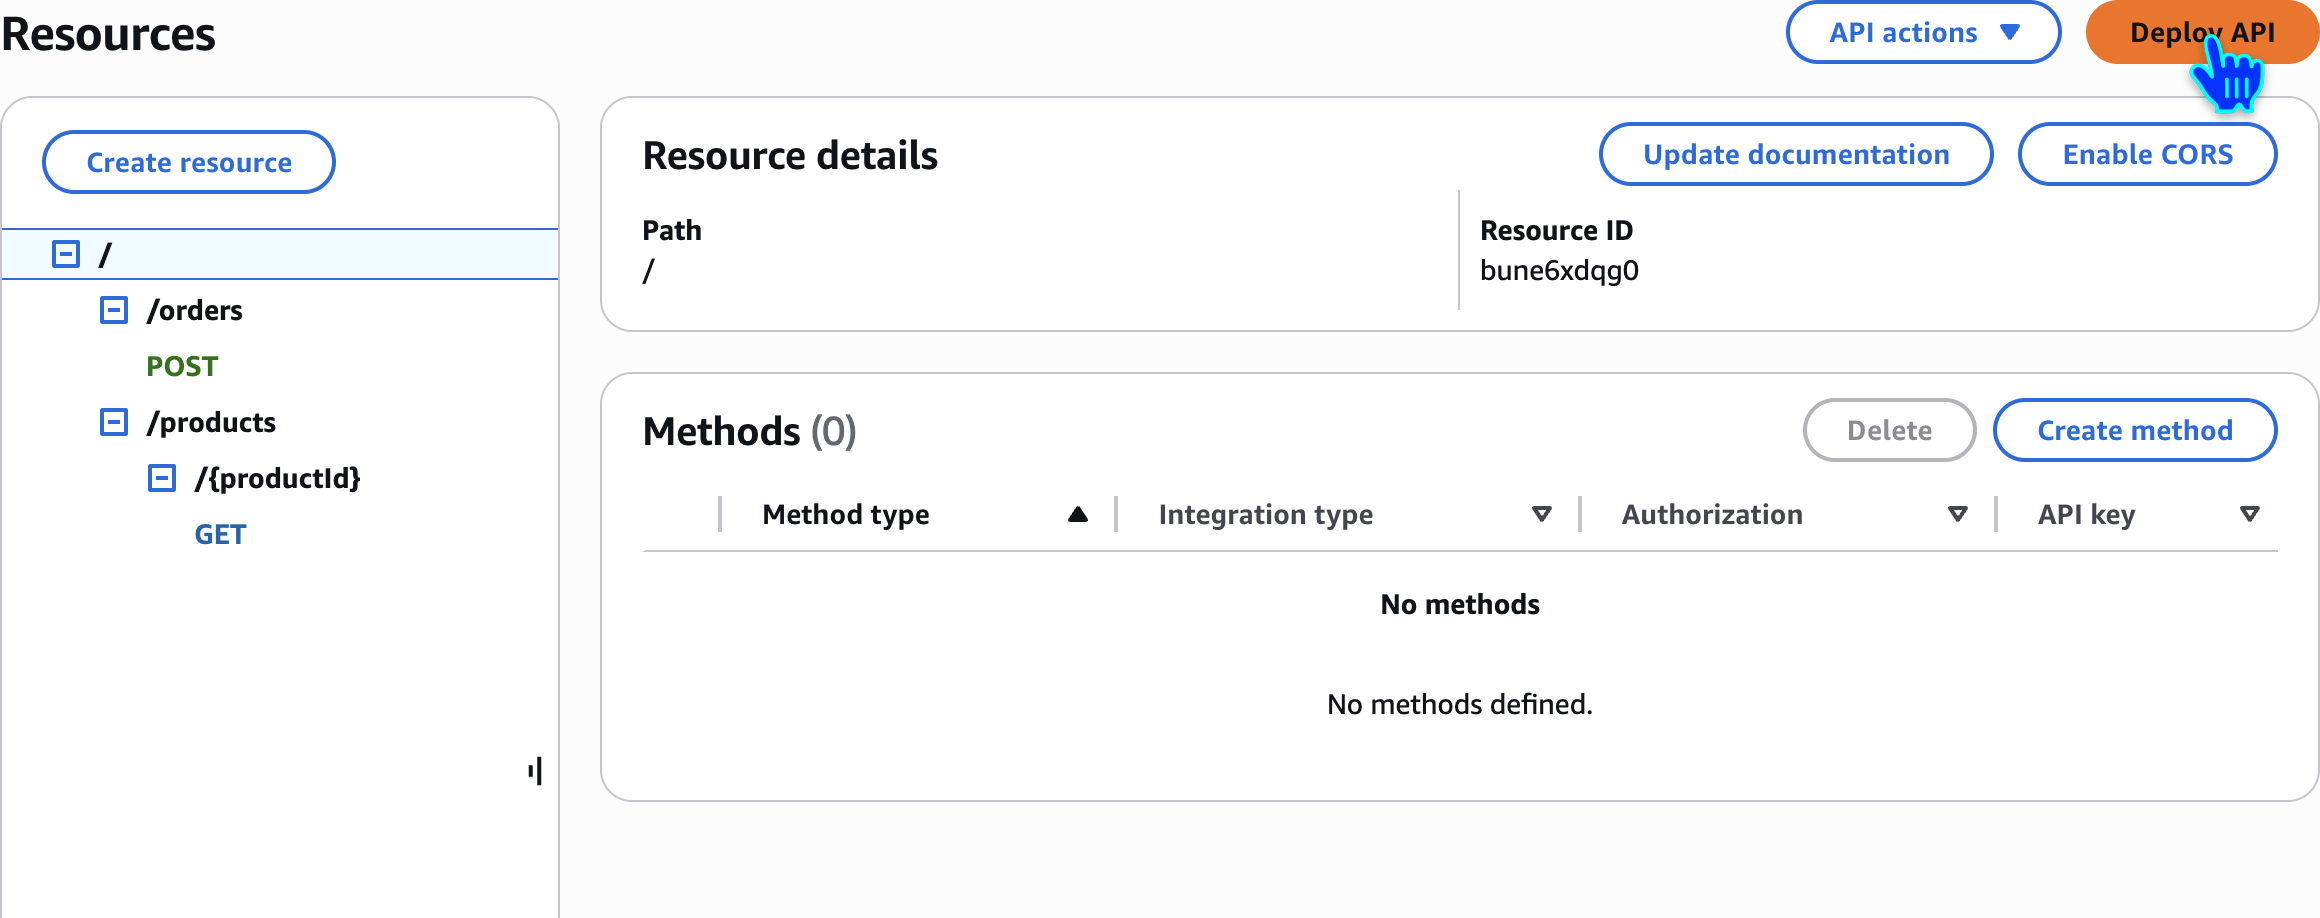Click the Deploy API button
This screenshot has height=918, width=2320.
2202,32
